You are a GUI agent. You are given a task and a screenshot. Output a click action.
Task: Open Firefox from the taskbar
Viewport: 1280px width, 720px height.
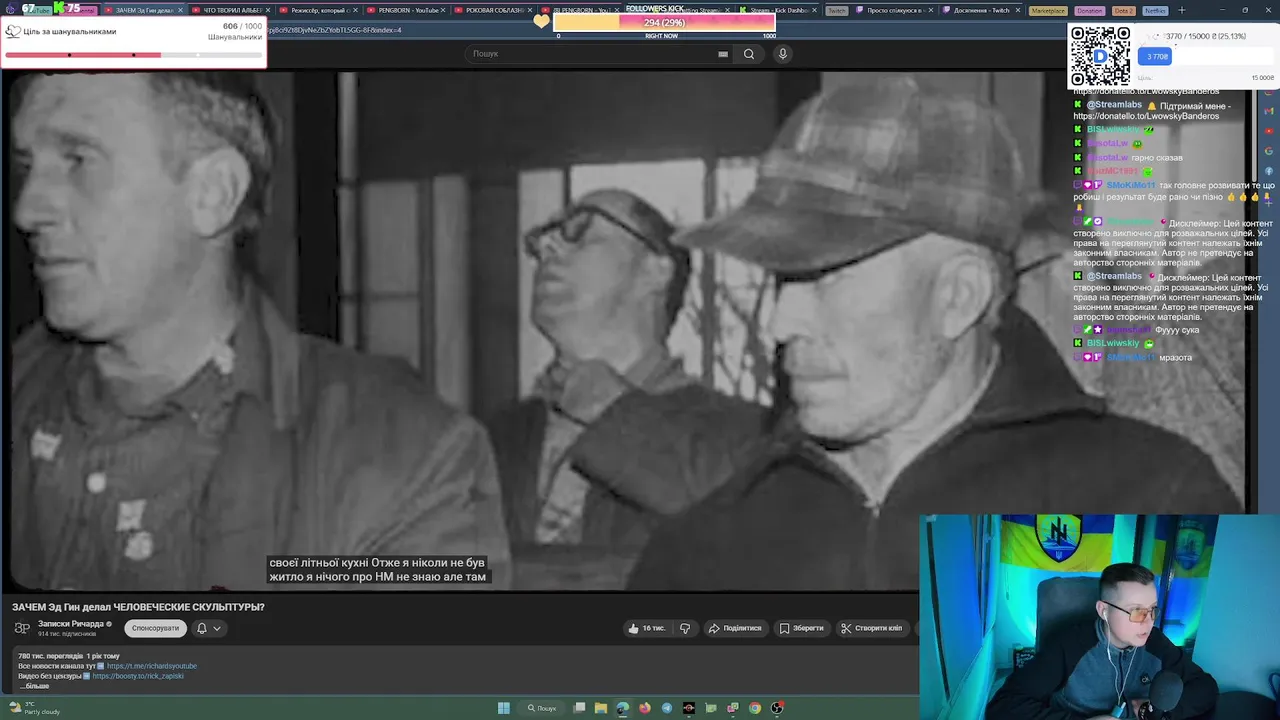point(645,708)
